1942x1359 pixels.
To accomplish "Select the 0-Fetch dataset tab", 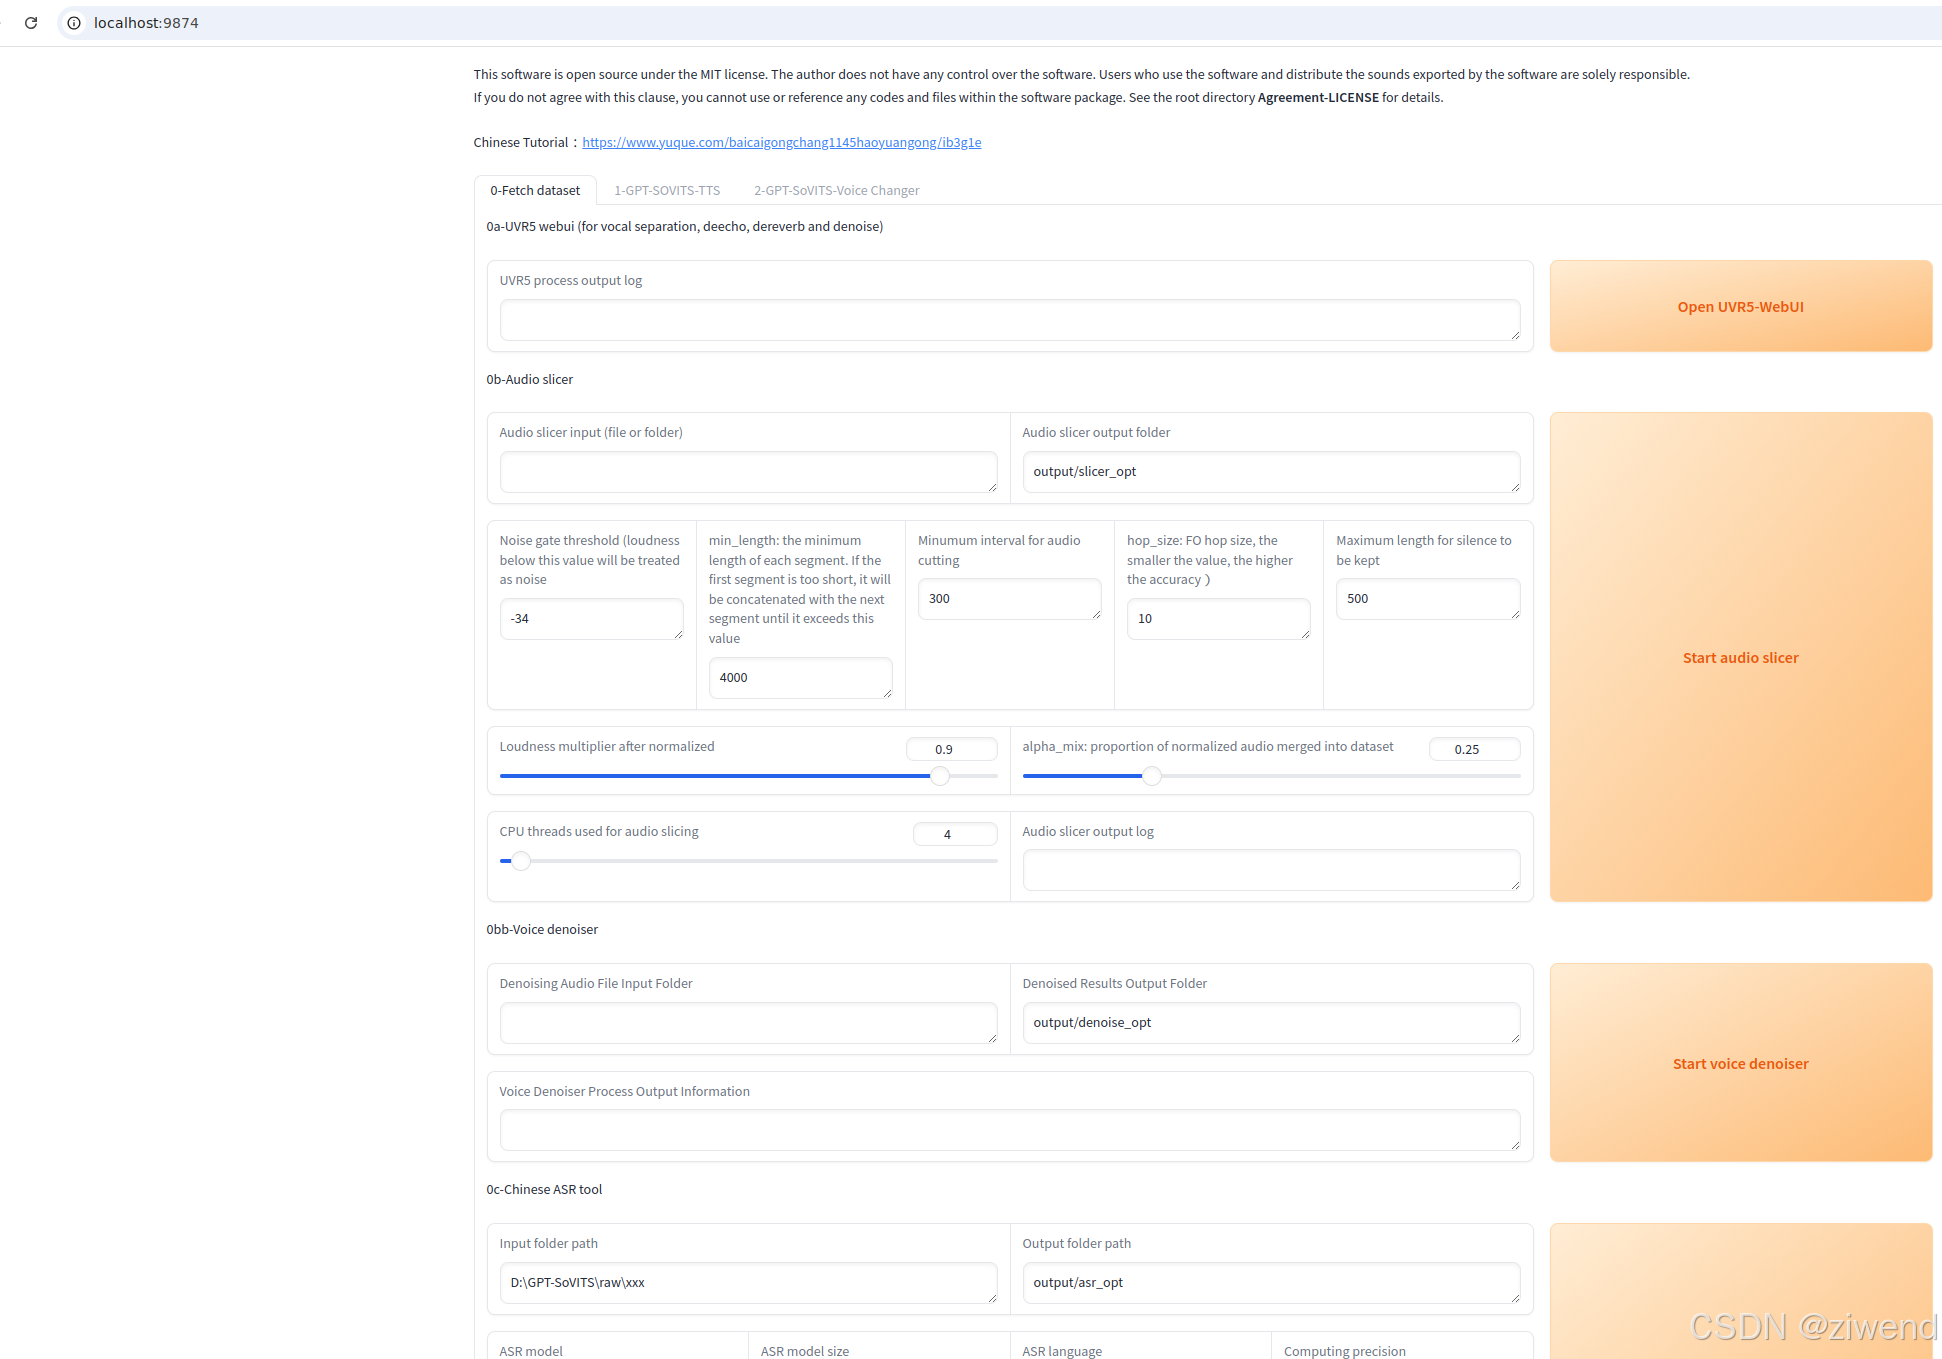I will coord(535,190).
